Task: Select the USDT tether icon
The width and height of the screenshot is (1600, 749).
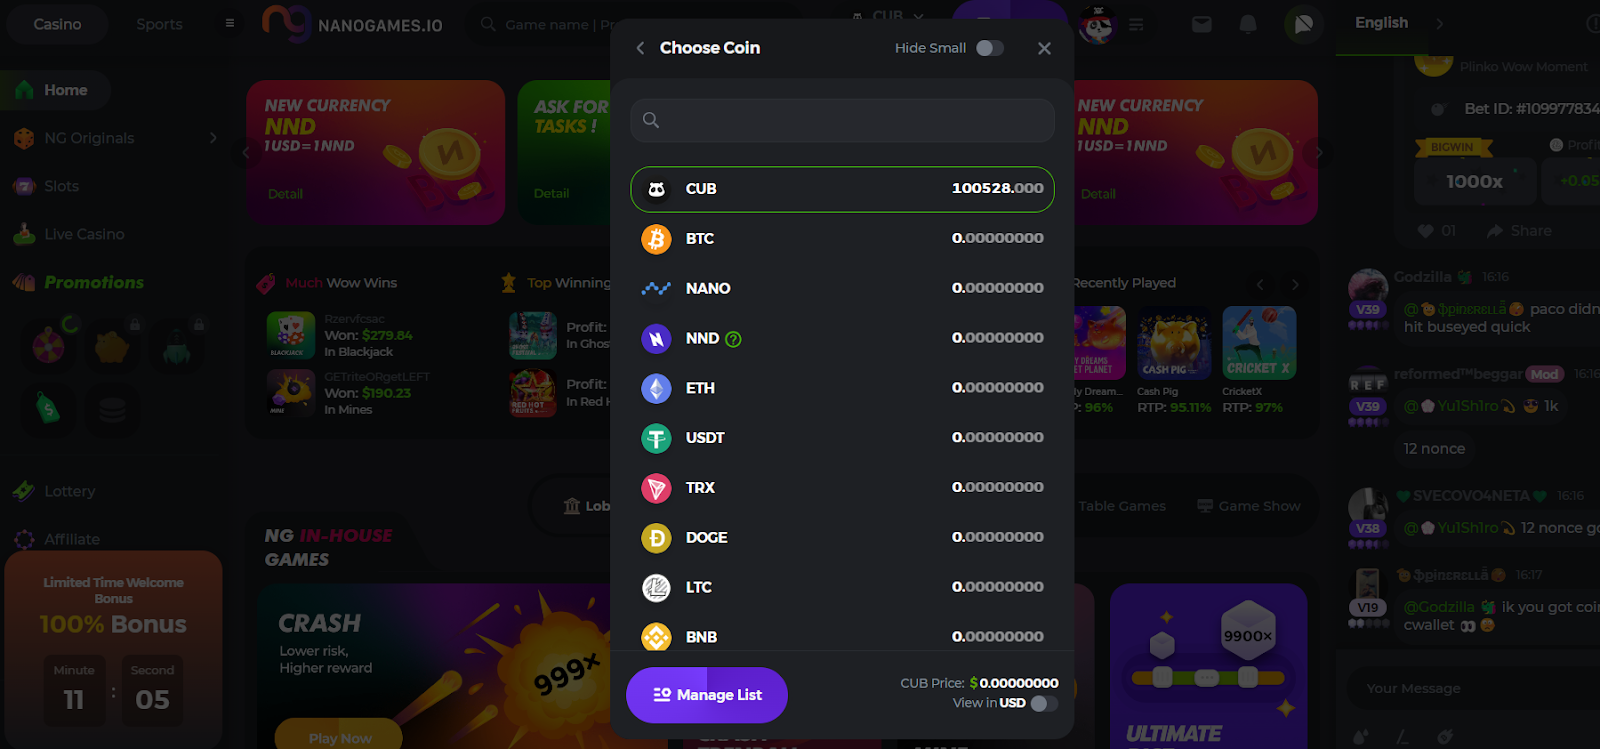Action: (x=656, y=438)
